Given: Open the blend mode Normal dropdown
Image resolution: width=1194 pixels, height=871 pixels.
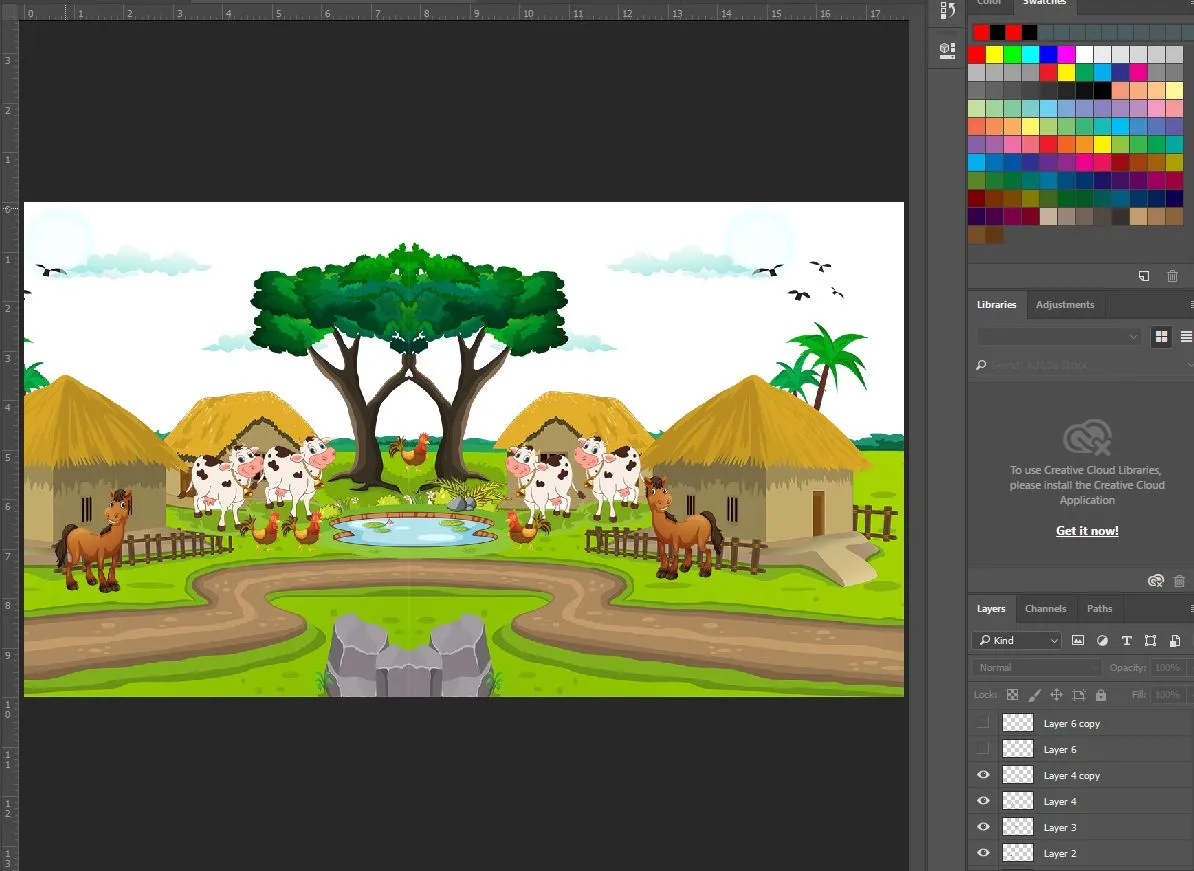Looking at the screenshot, I should 1035,667.
